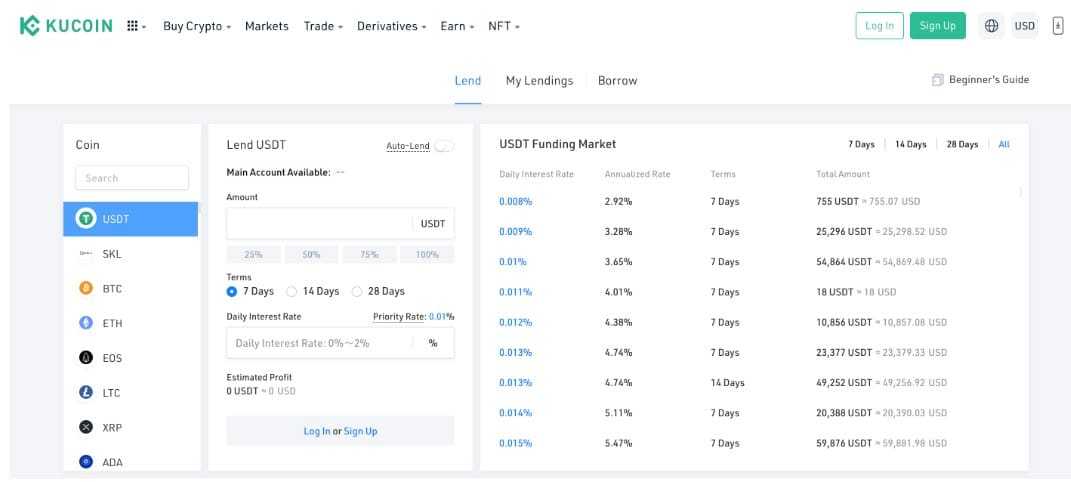The height and width of the screenshot is (482, 1071).
Task: Click the header Sign Up button
Action: pyautogui.click(x=937, y=26)
